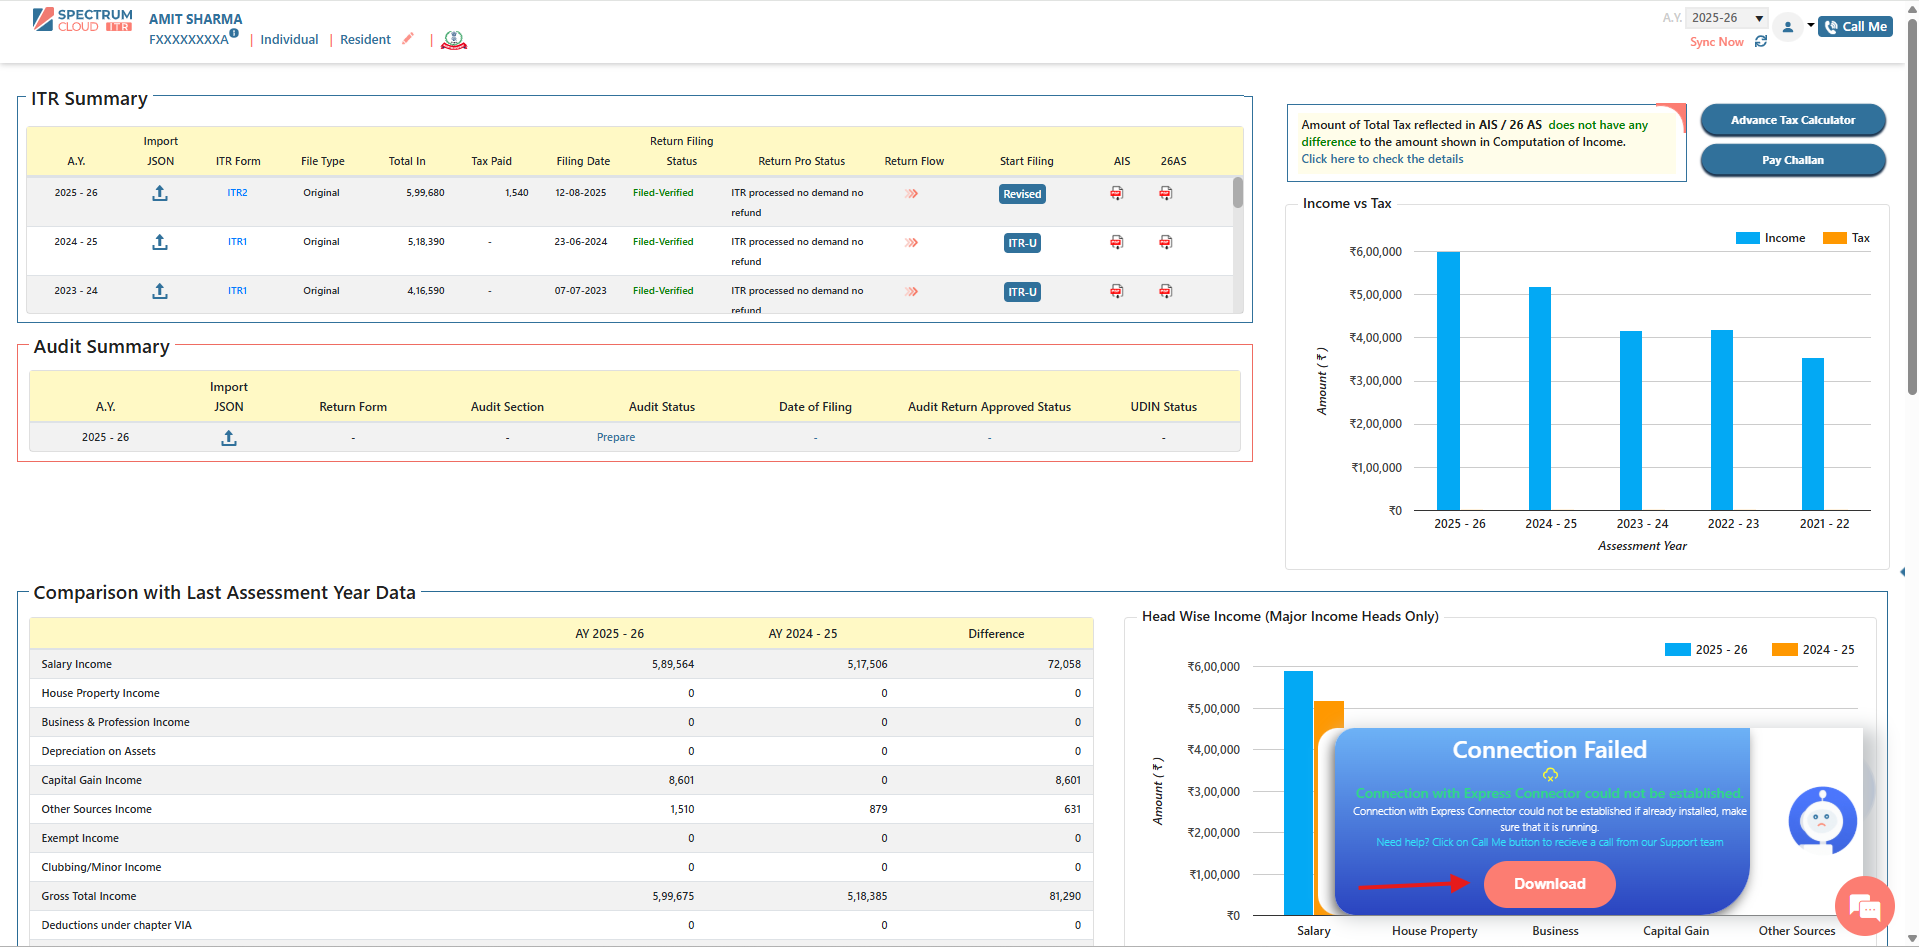This screenshot has height=947, width=1919.
Task: Click Return Flow arrows for 2023-24 row
Action: [x=912, y=292]
